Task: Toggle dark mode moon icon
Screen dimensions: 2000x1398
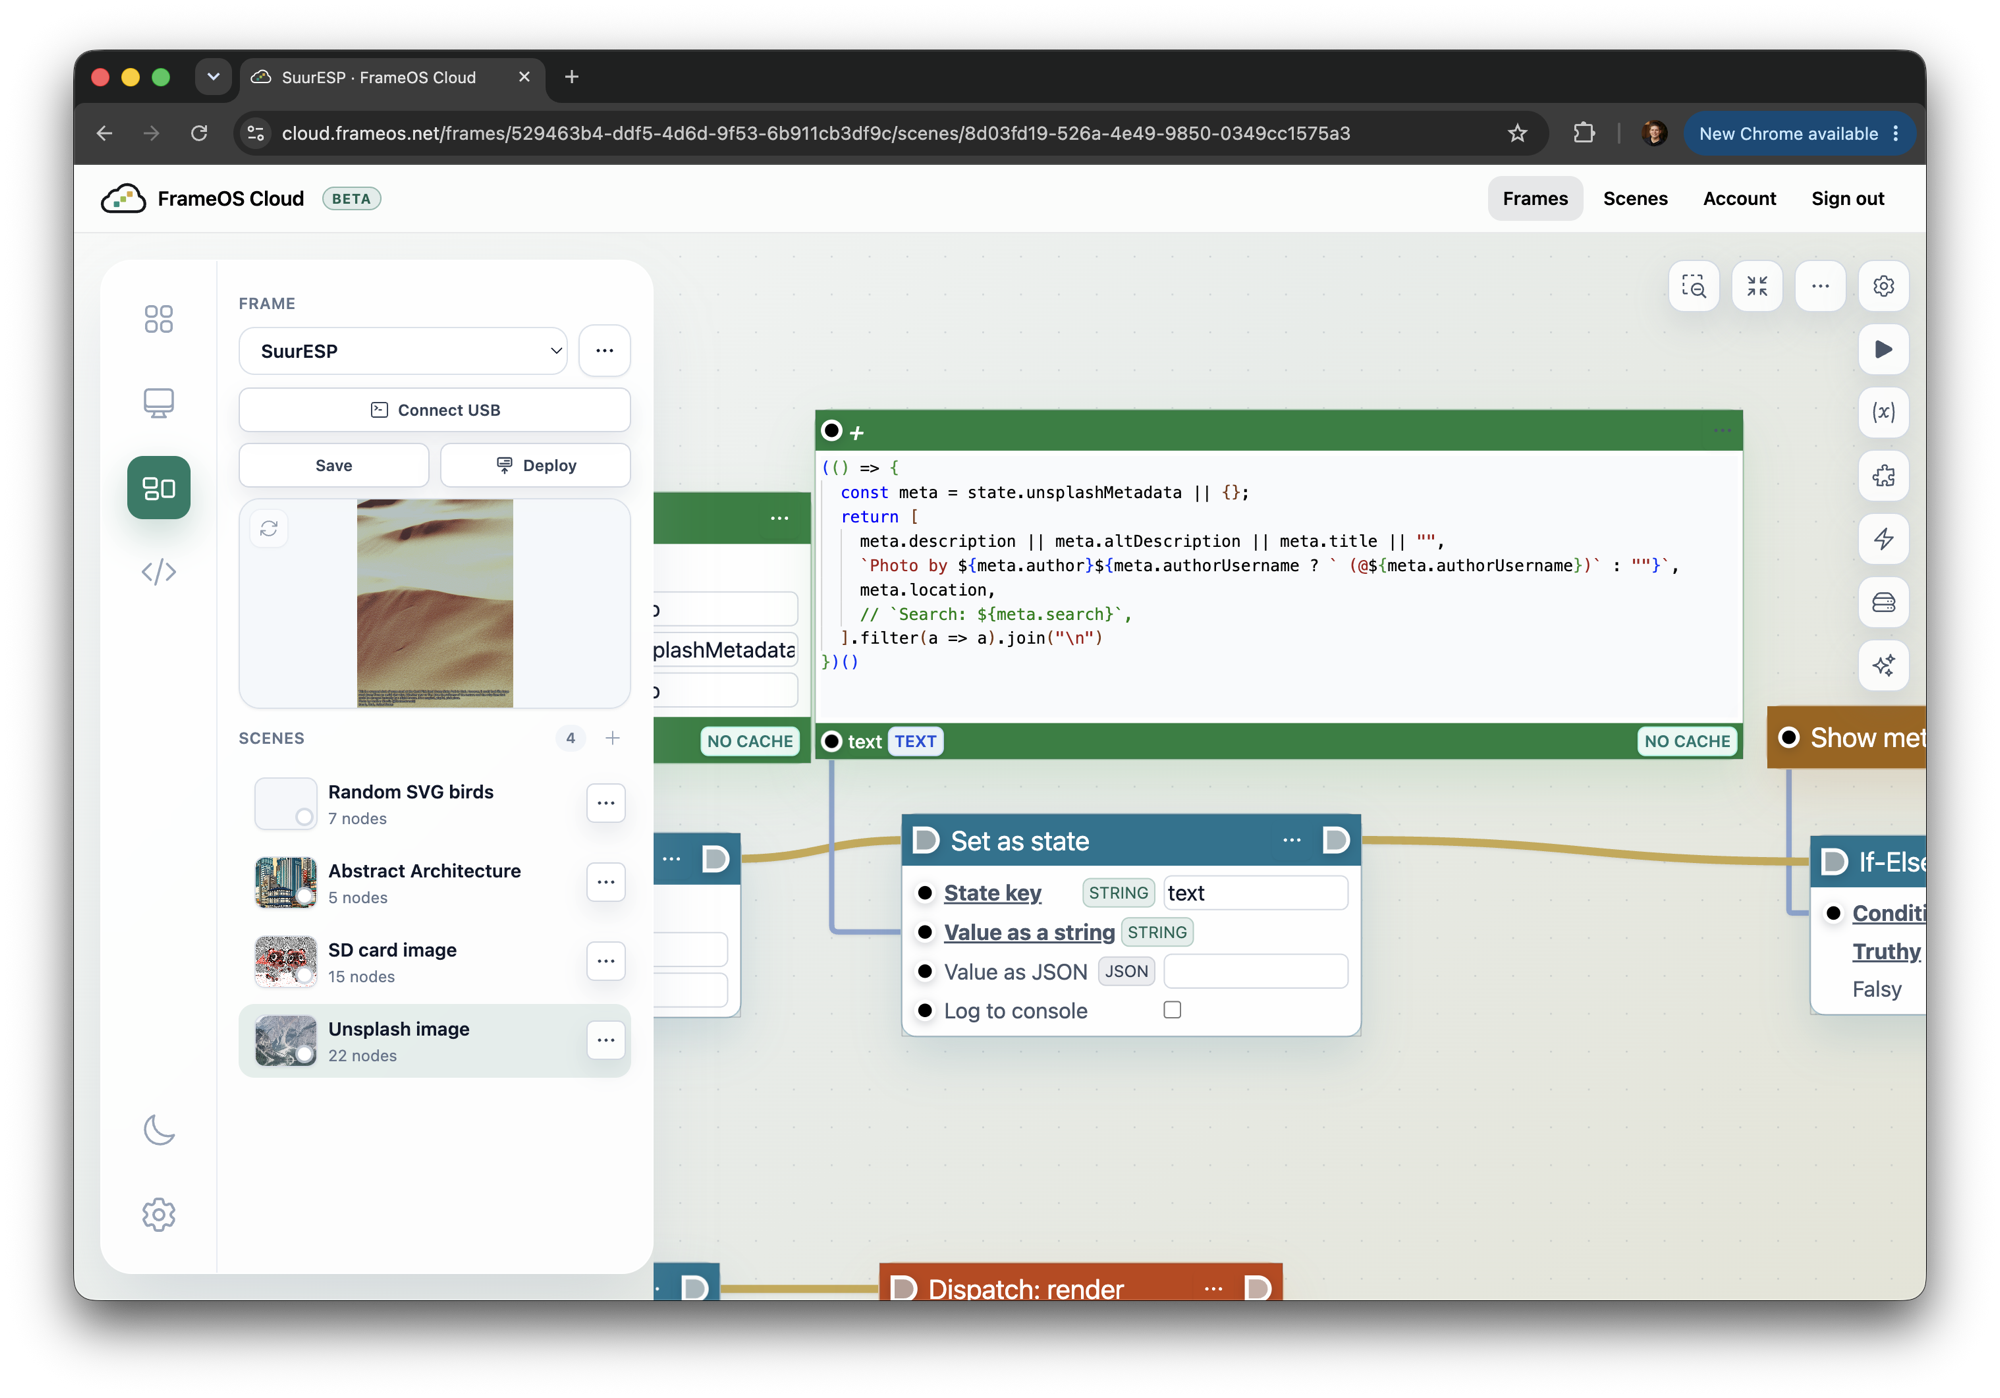Action: [x=158, y=1130]
